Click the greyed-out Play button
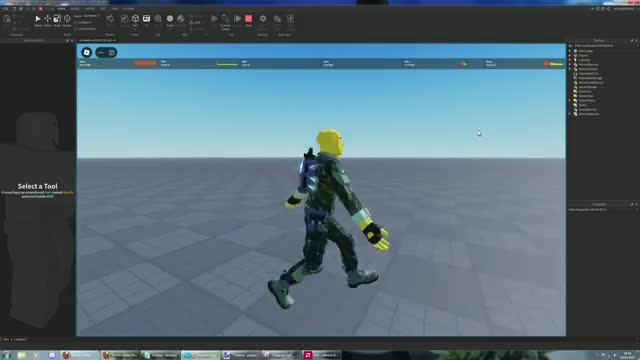 pos(214,19)
